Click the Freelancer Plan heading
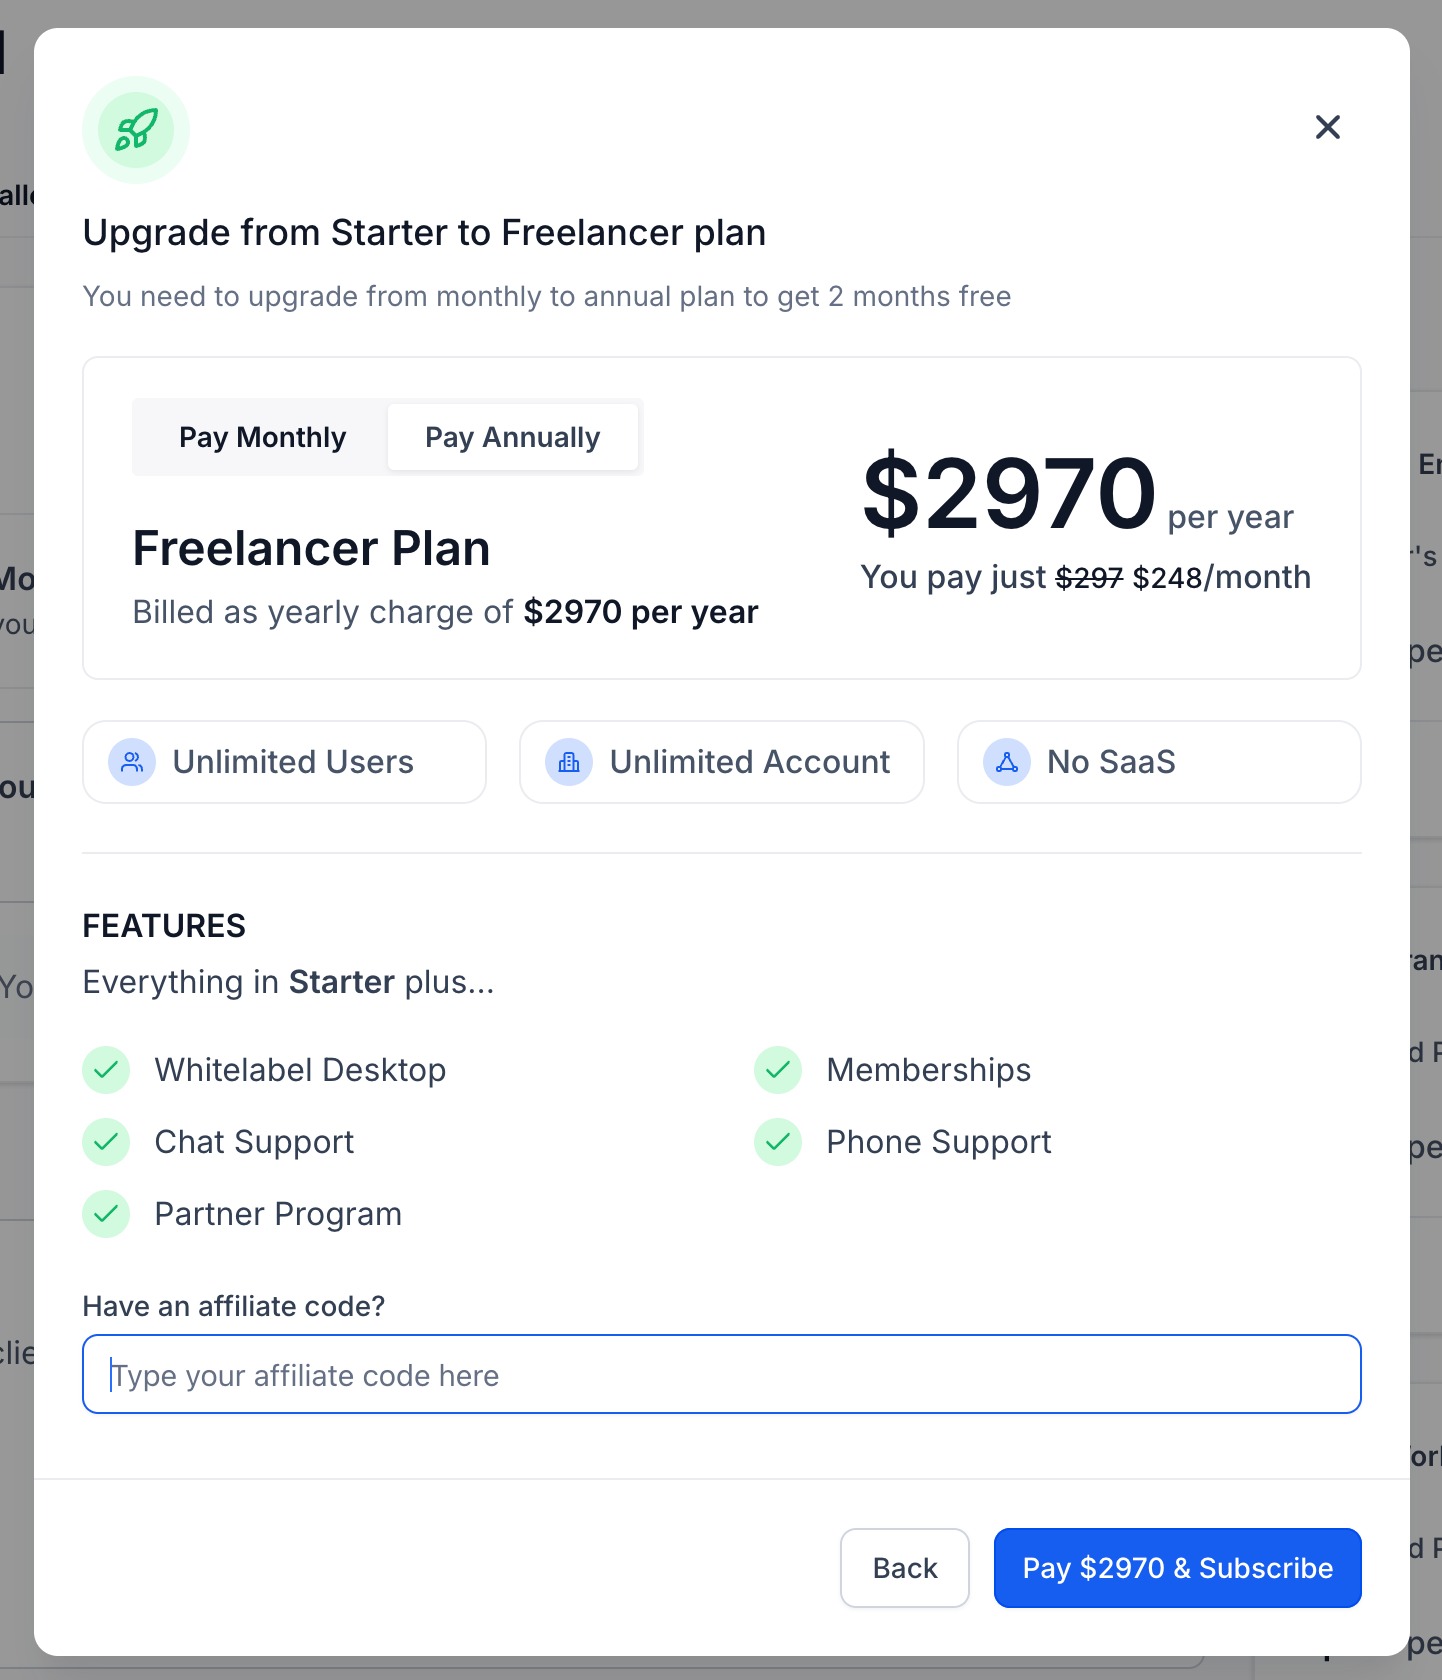 [312, 548]
